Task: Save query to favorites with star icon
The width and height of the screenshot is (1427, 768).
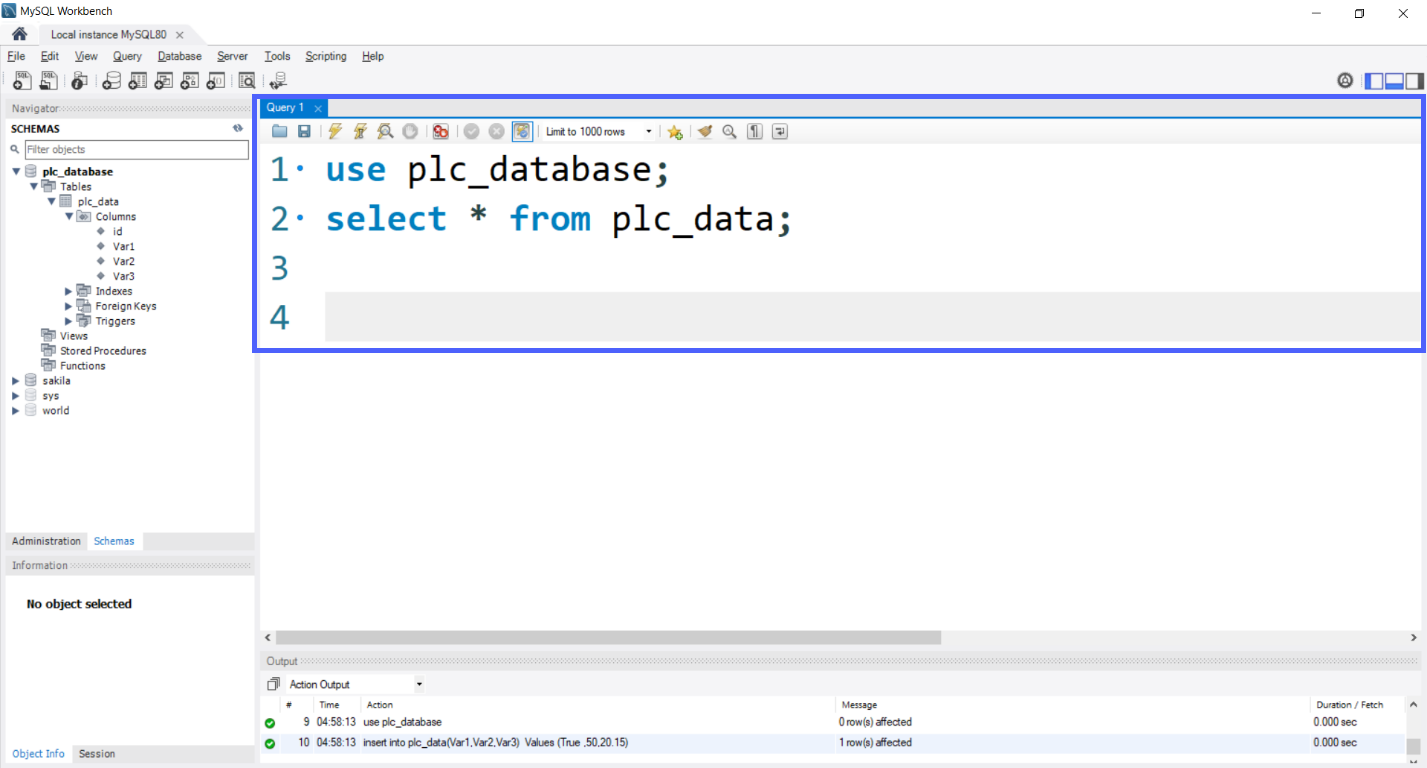Action: (x=675, y=131)
